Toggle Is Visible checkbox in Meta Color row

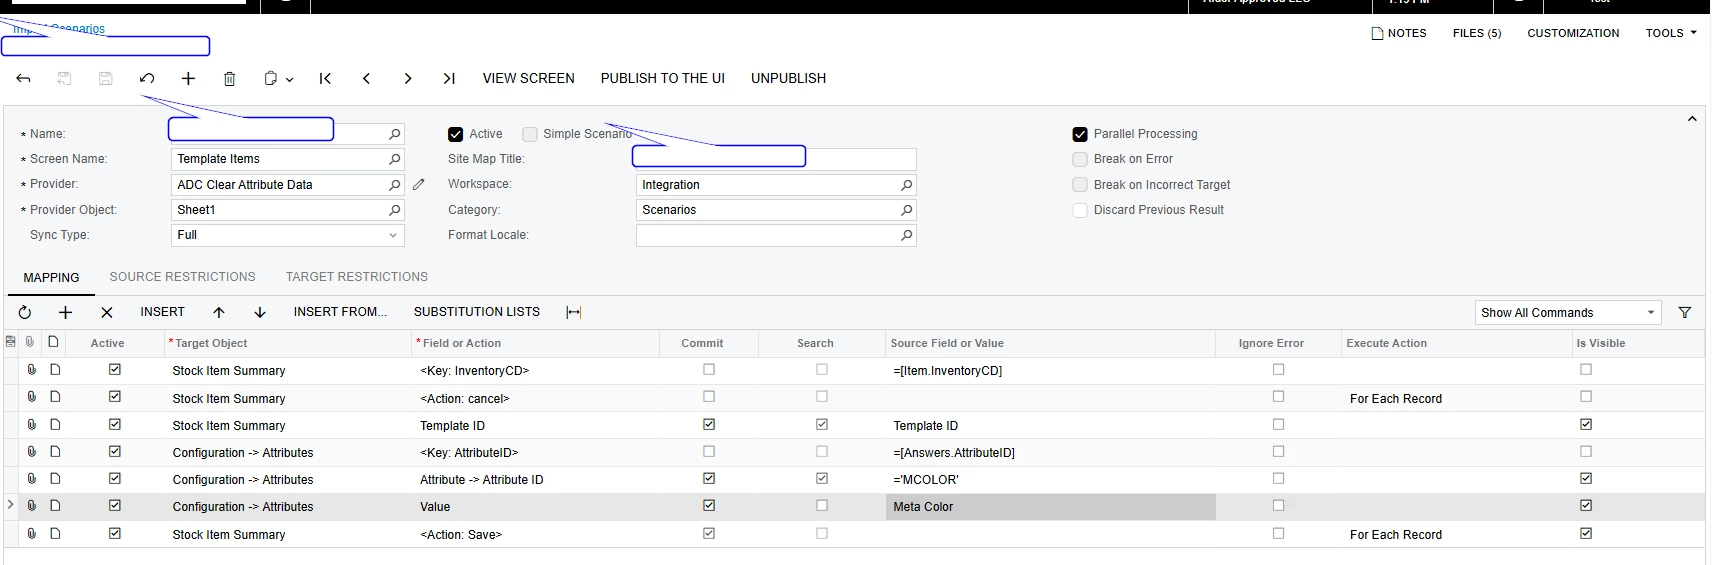(x=1586, y=505)
